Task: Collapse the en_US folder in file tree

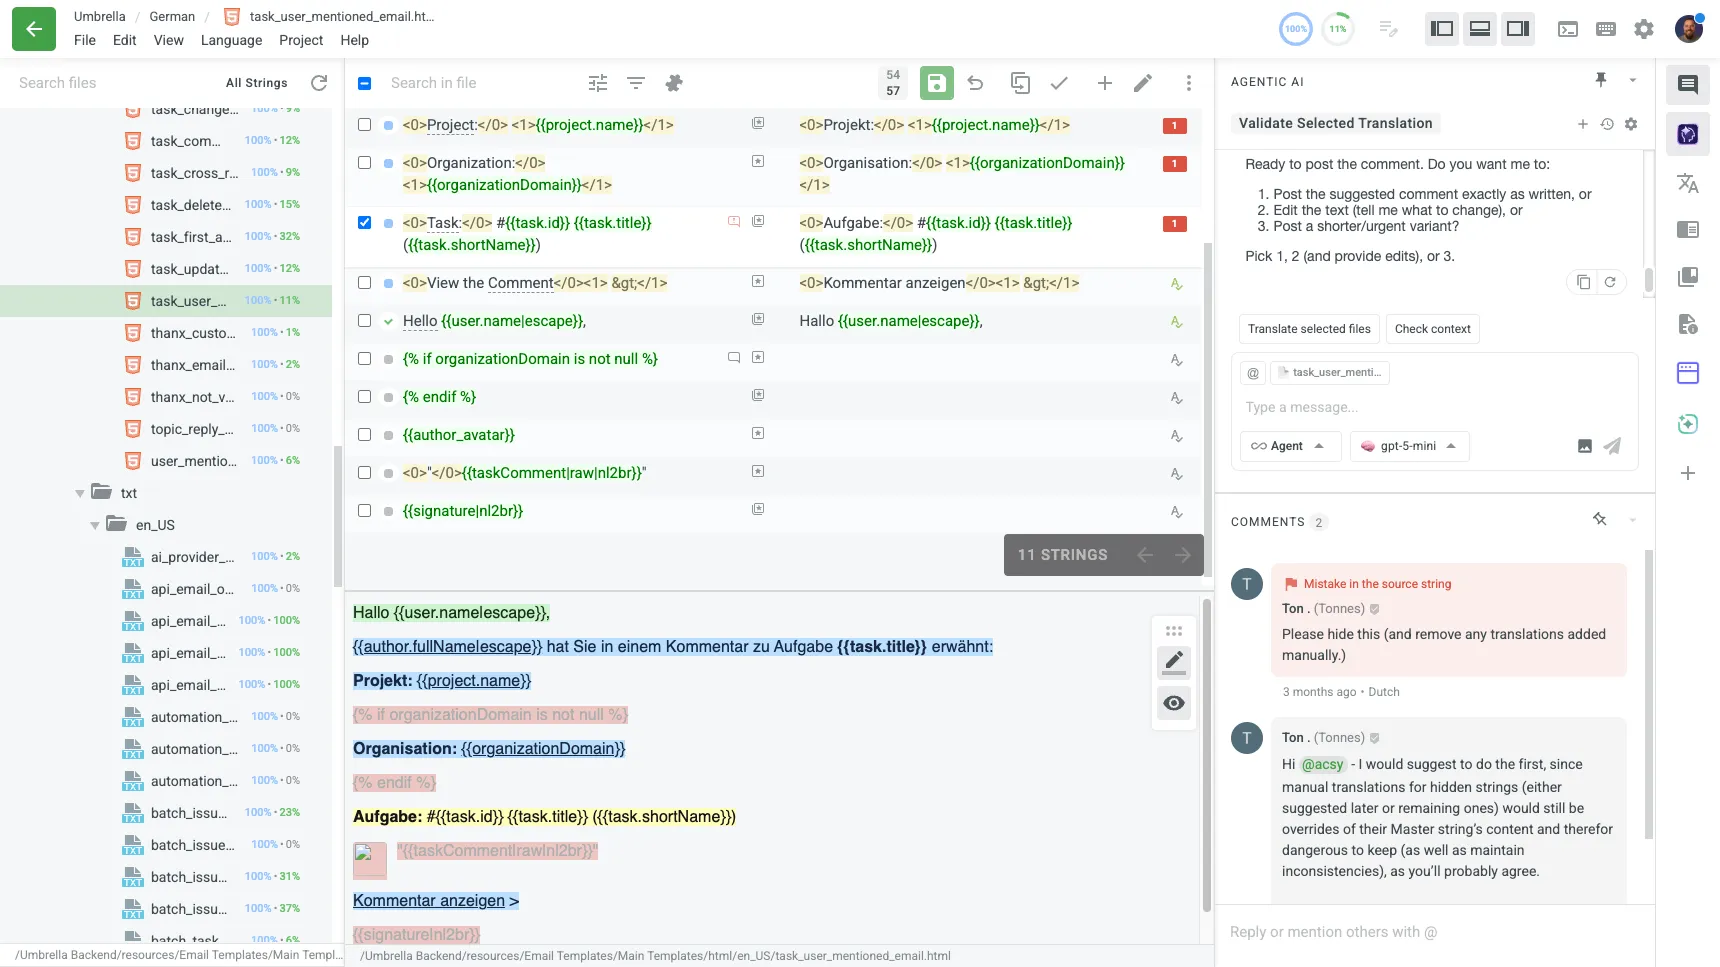Action: point(95,525)
